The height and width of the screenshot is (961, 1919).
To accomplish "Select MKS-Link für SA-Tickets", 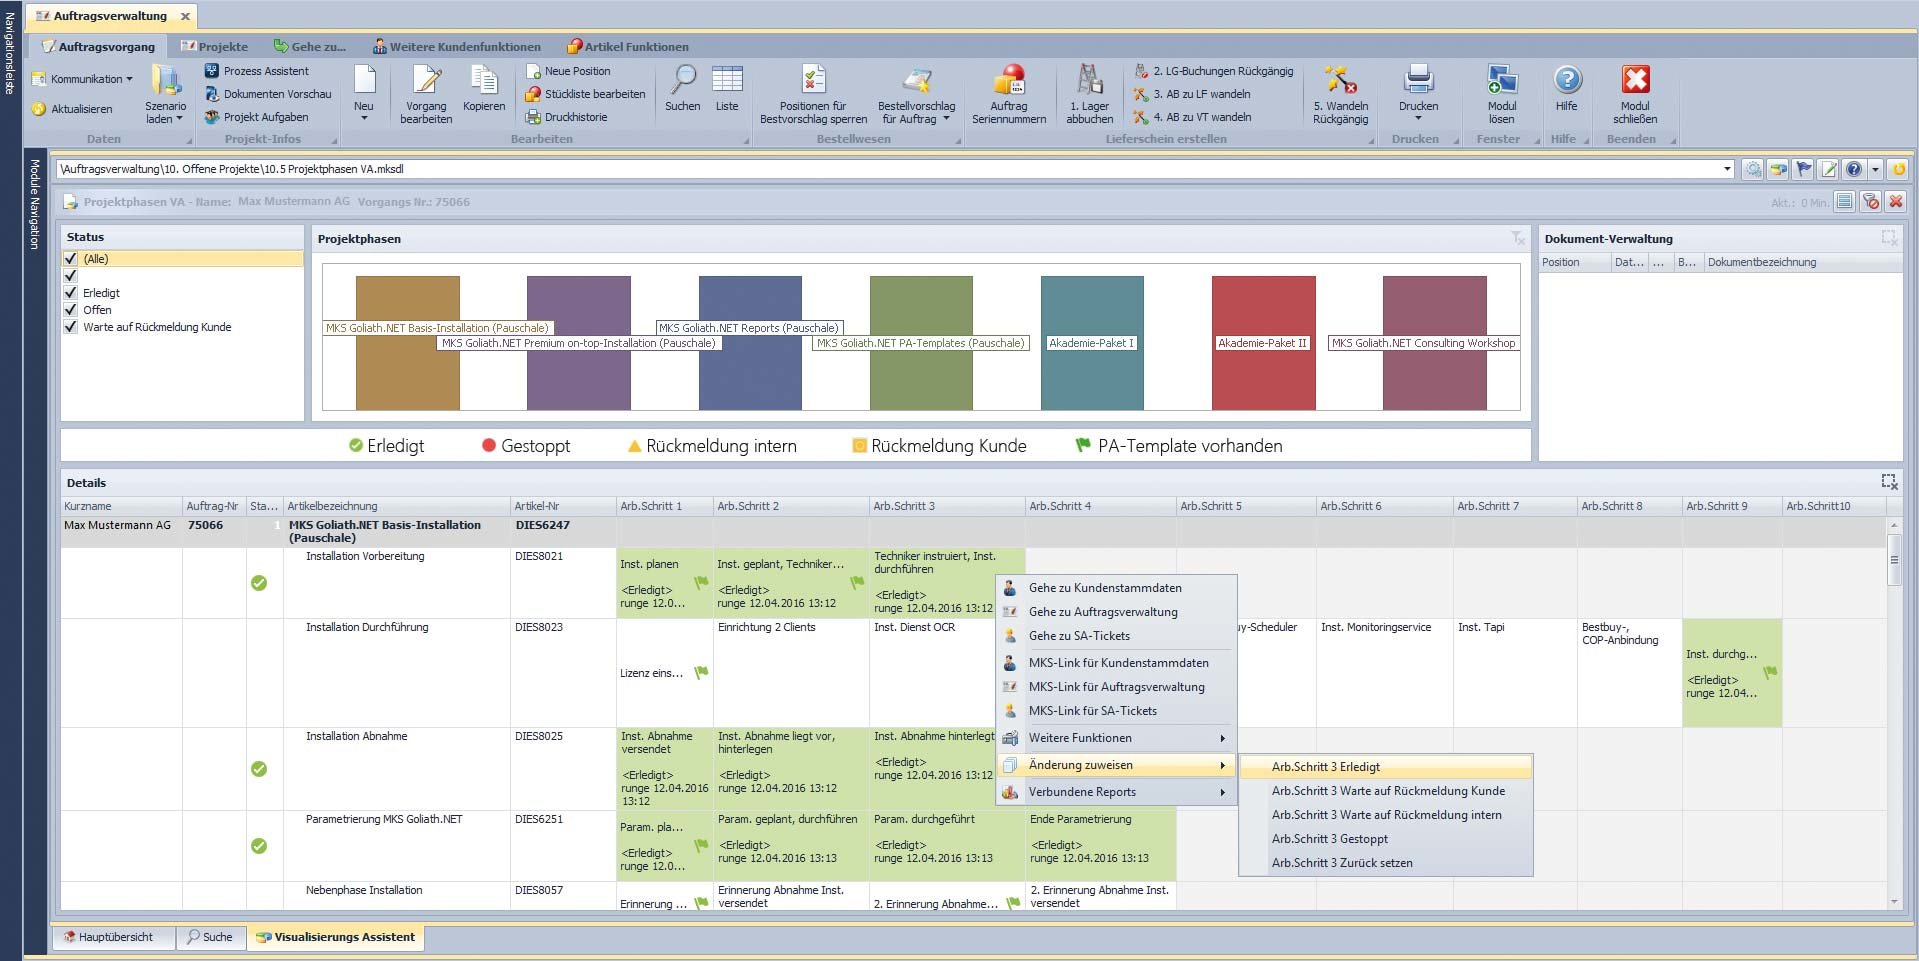I will coord(1116,711).
